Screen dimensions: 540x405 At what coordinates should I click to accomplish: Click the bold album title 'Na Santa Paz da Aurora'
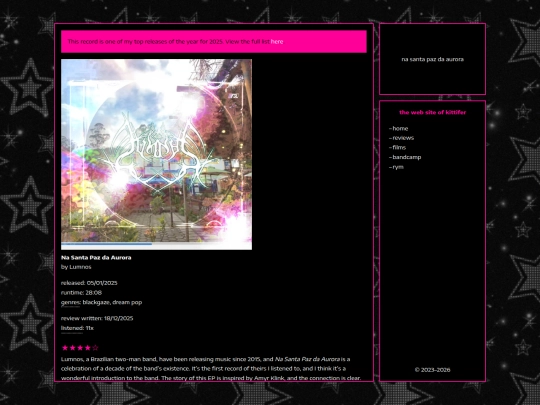pos(96,258)
